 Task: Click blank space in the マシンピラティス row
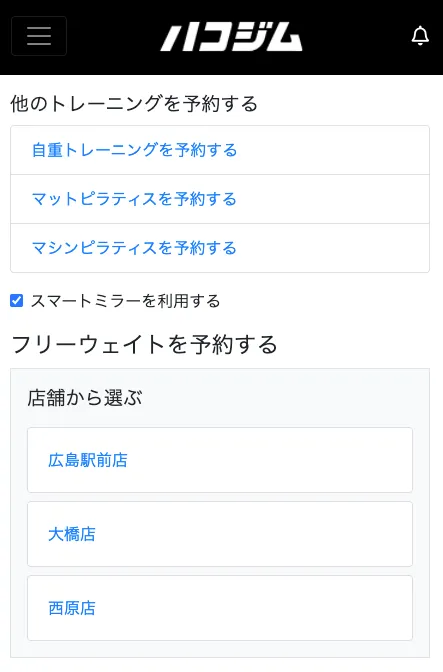[x=334, y=248]
